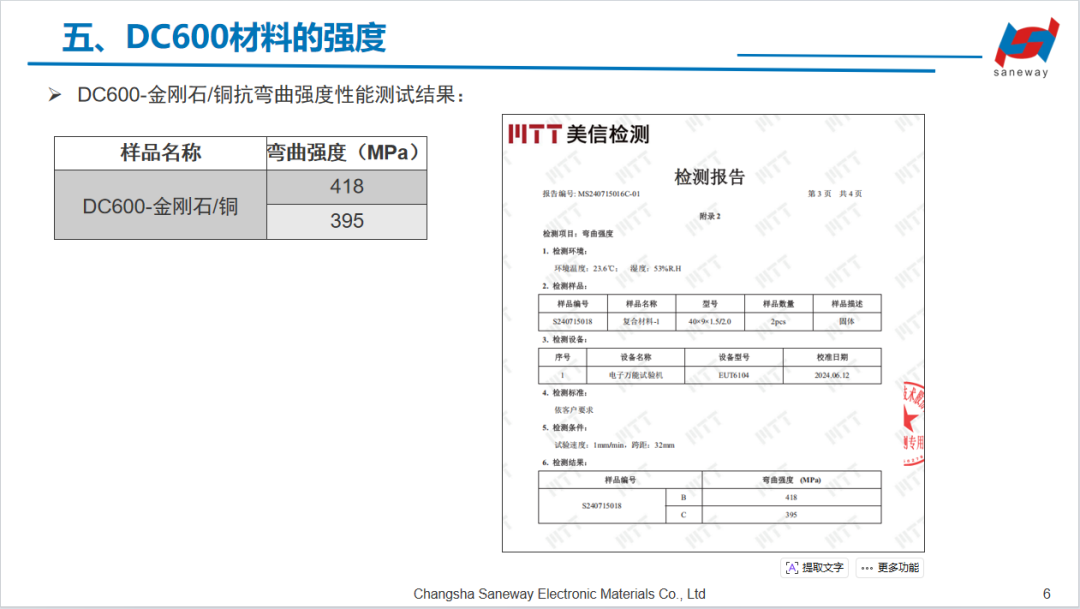Click the 弯曲强度（MPa） table header
Screen dimensions: 1080x609
[346, 153]
